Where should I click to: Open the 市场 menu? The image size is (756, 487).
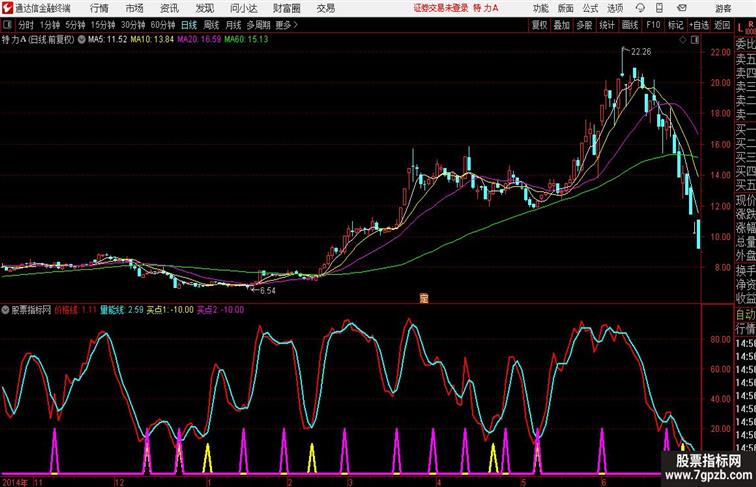coord(135,8)
